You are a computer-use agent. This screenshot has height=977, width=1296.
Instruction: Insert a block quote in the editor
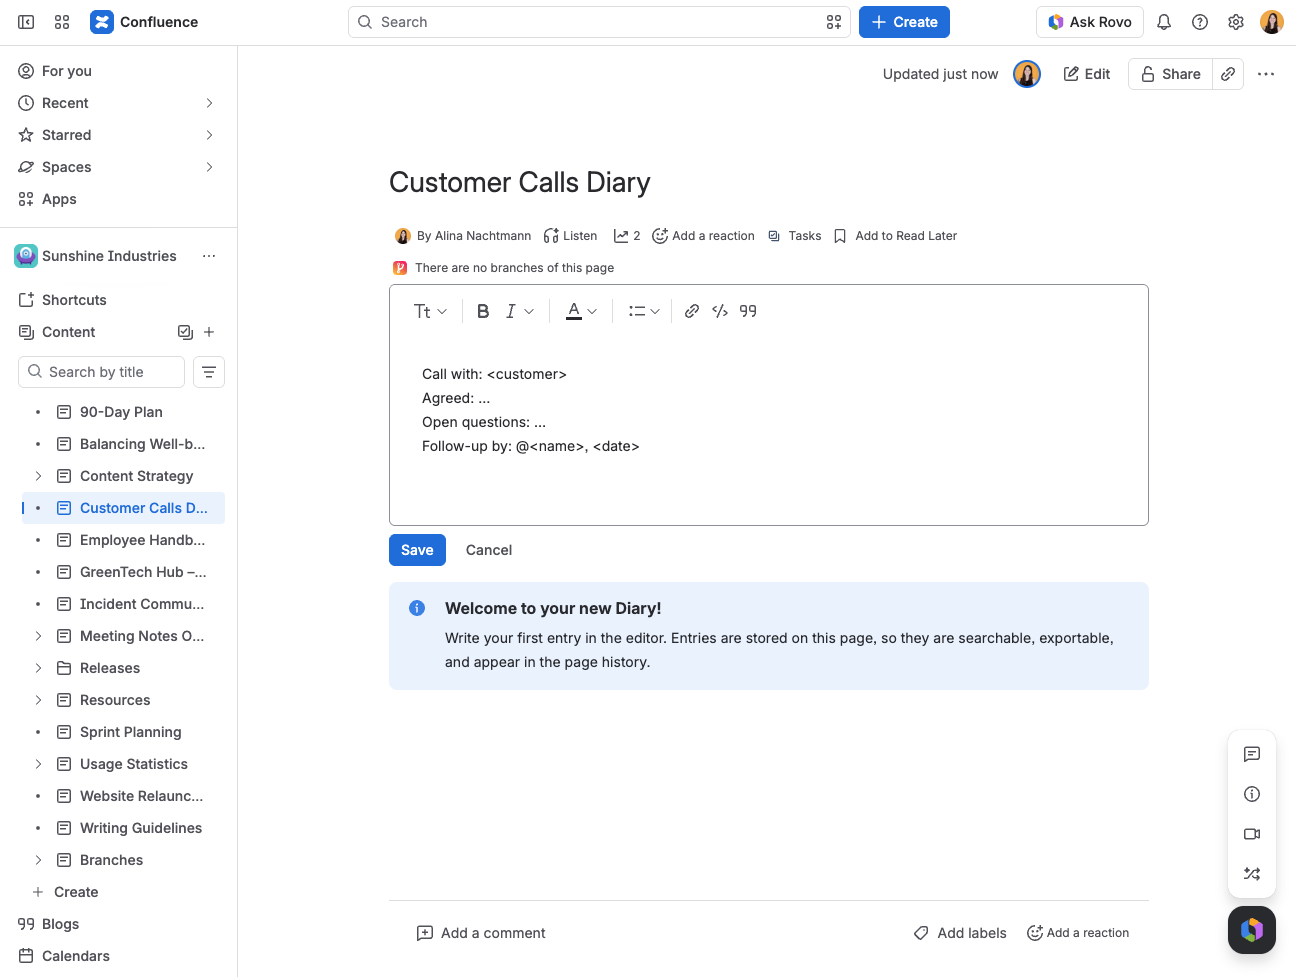tap(748, 311)
